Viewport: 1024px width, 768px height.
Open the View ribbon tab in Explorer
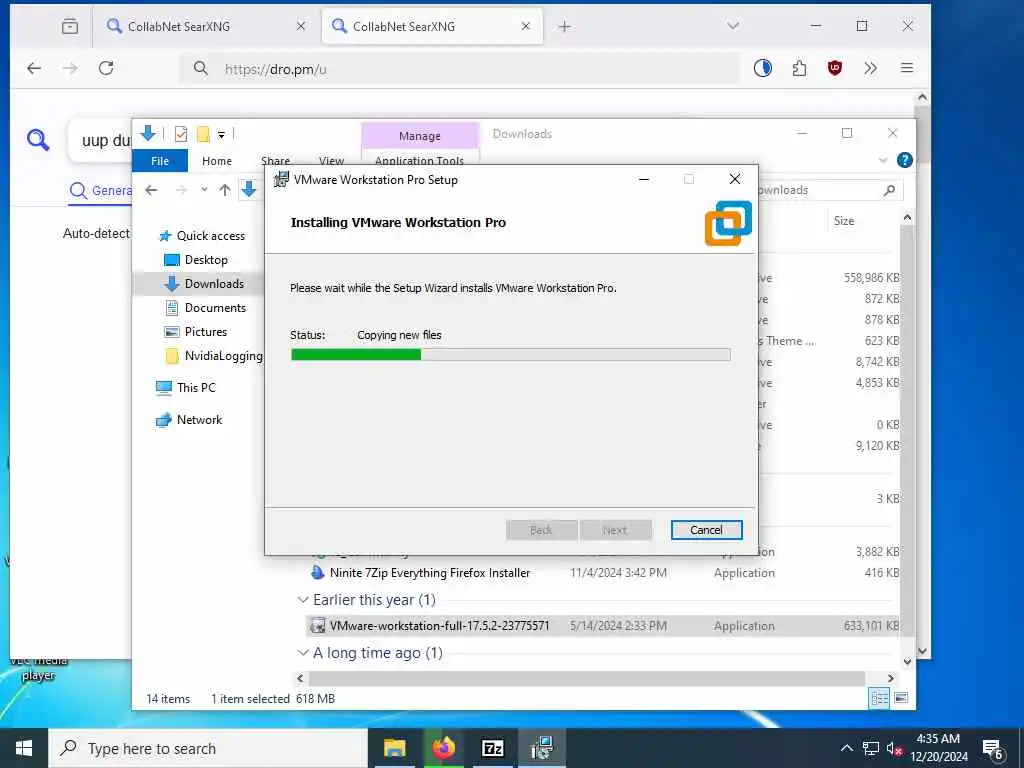coord(331,161)
